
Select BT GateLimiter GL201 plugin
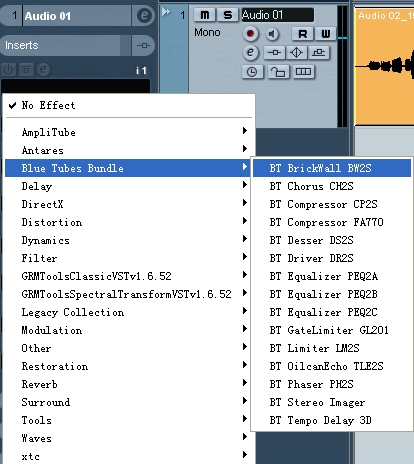pos(332,330)
